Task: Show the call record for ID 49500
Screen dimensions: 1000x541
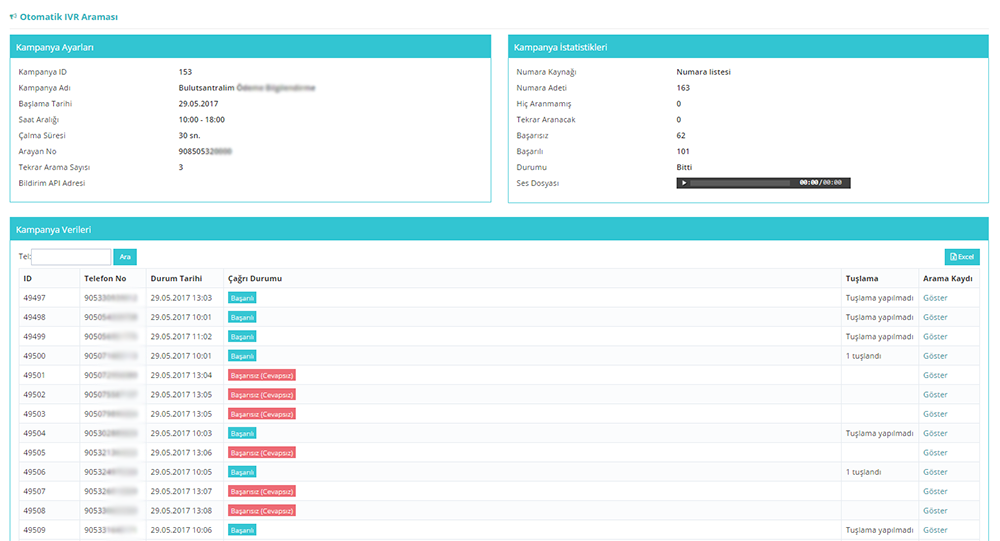Action: click(935, 356)
